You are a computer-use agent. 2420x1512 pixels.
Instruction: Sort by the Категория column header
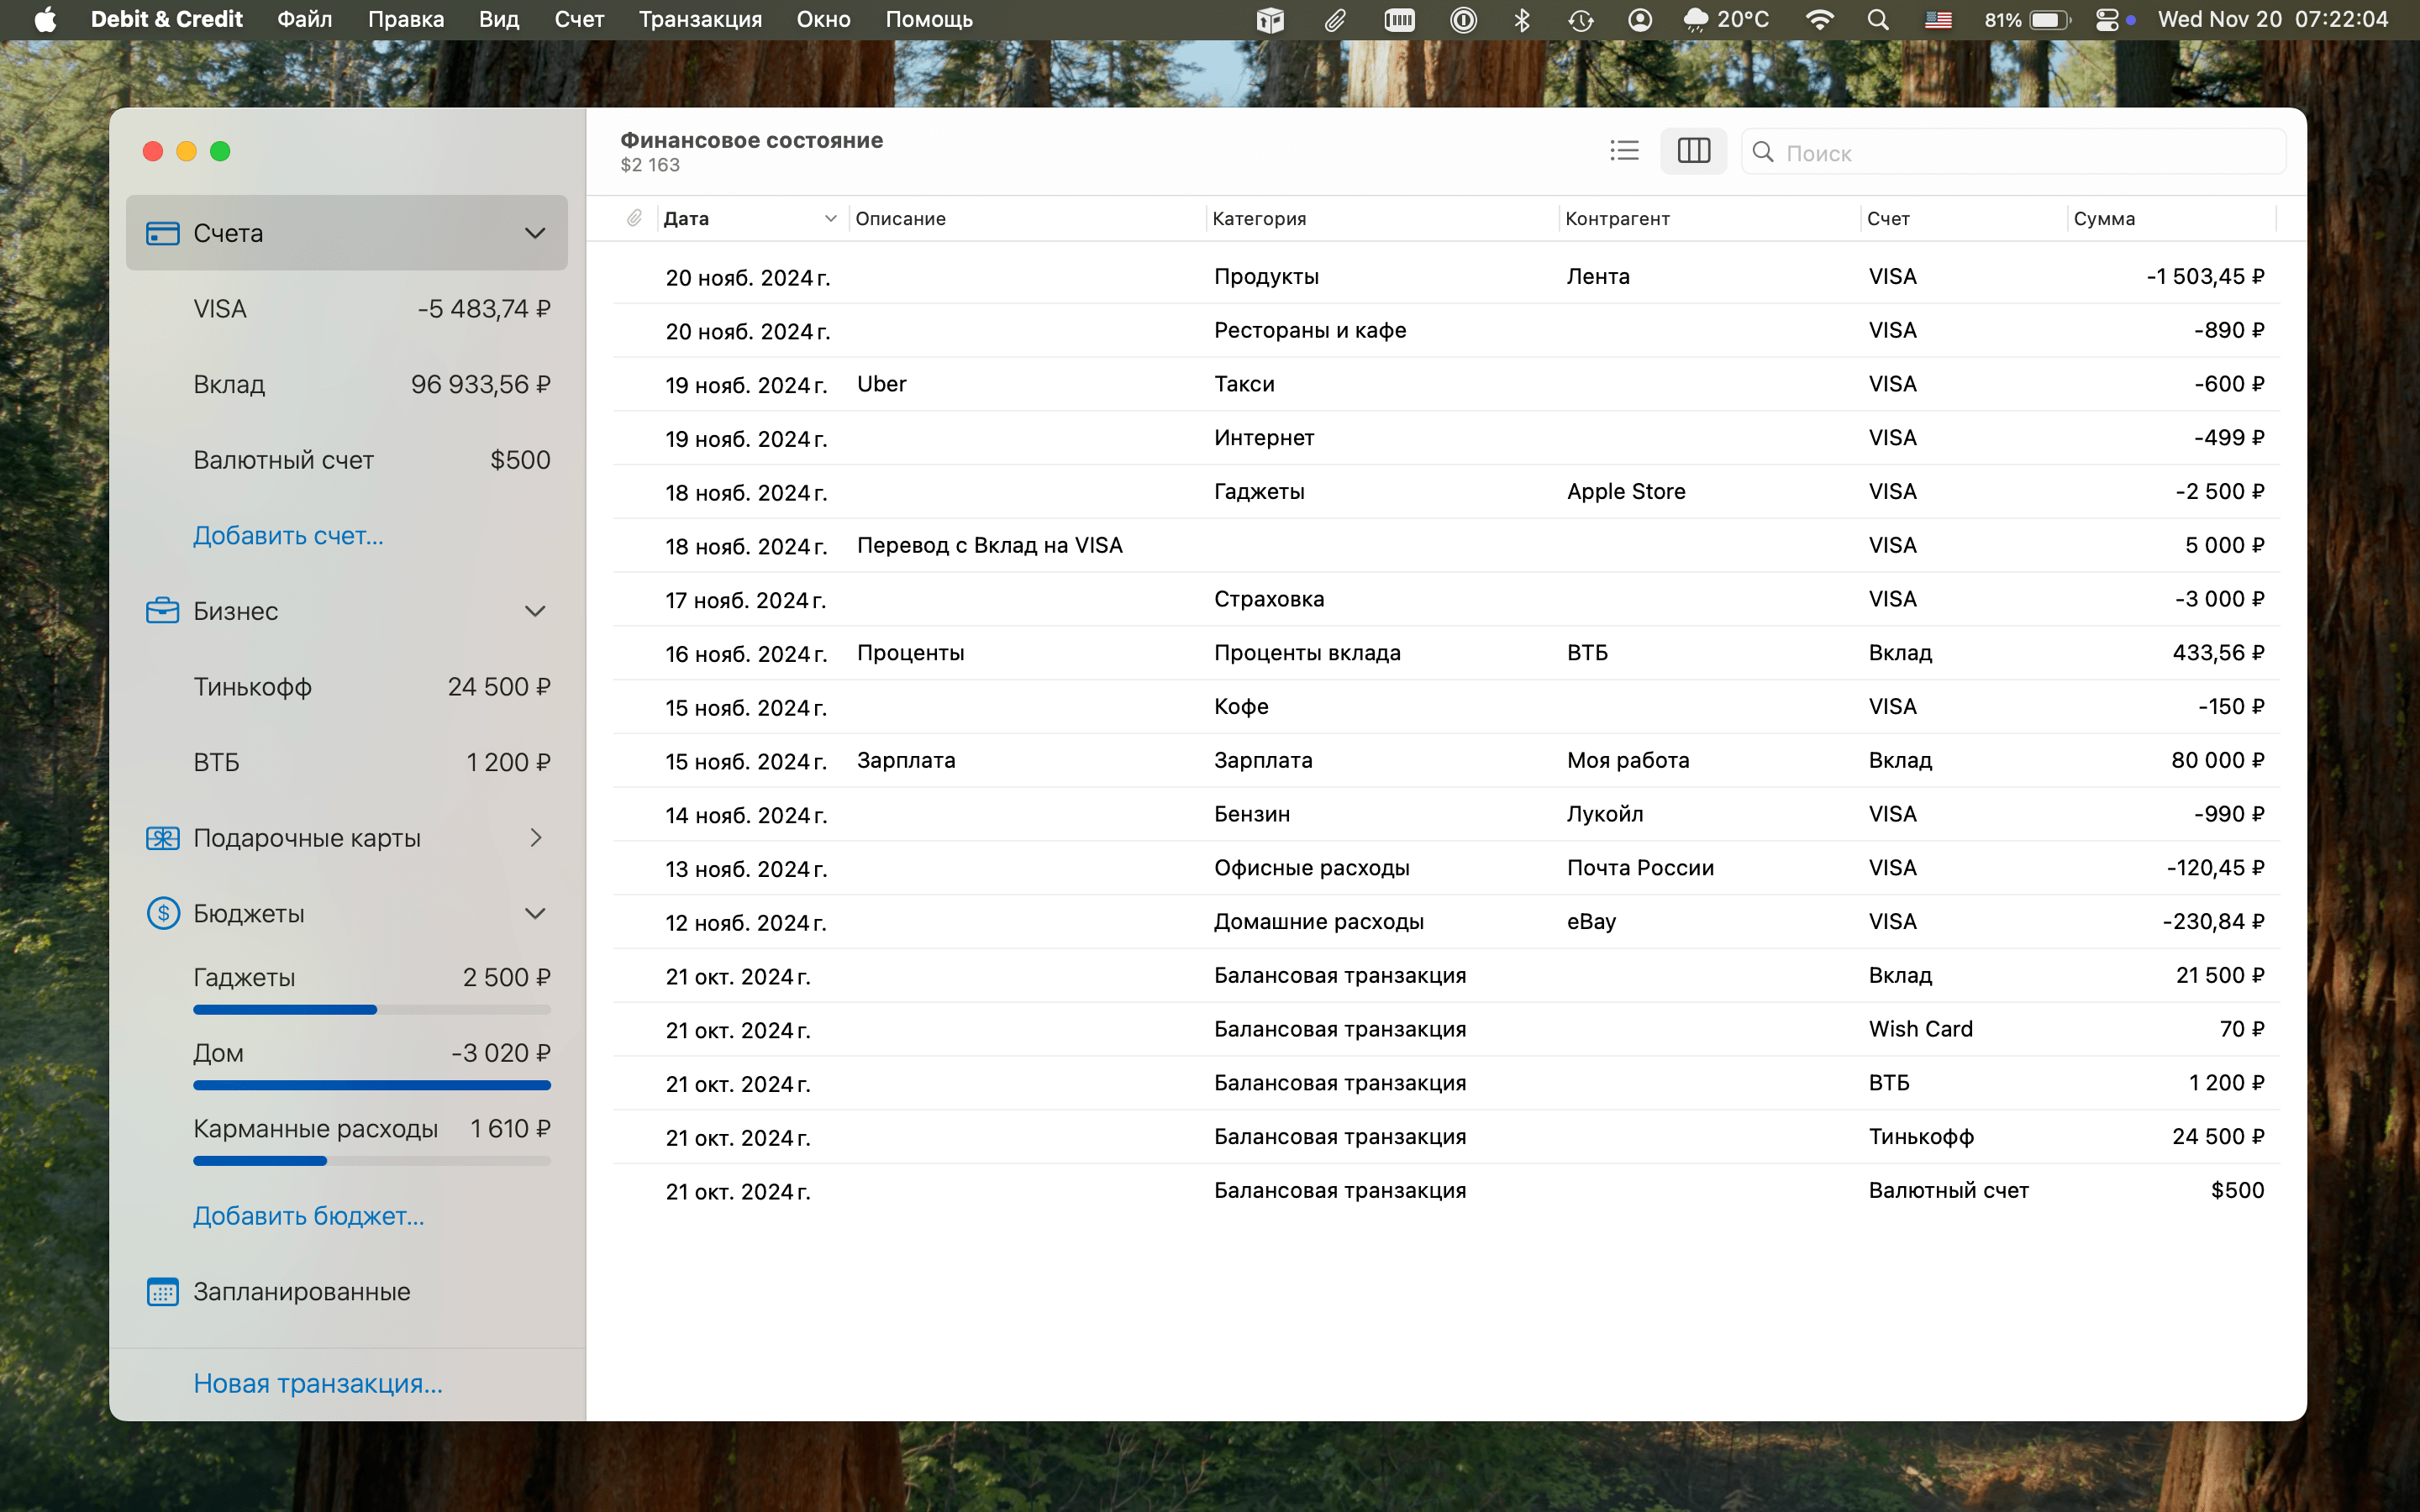(1381, 218)
